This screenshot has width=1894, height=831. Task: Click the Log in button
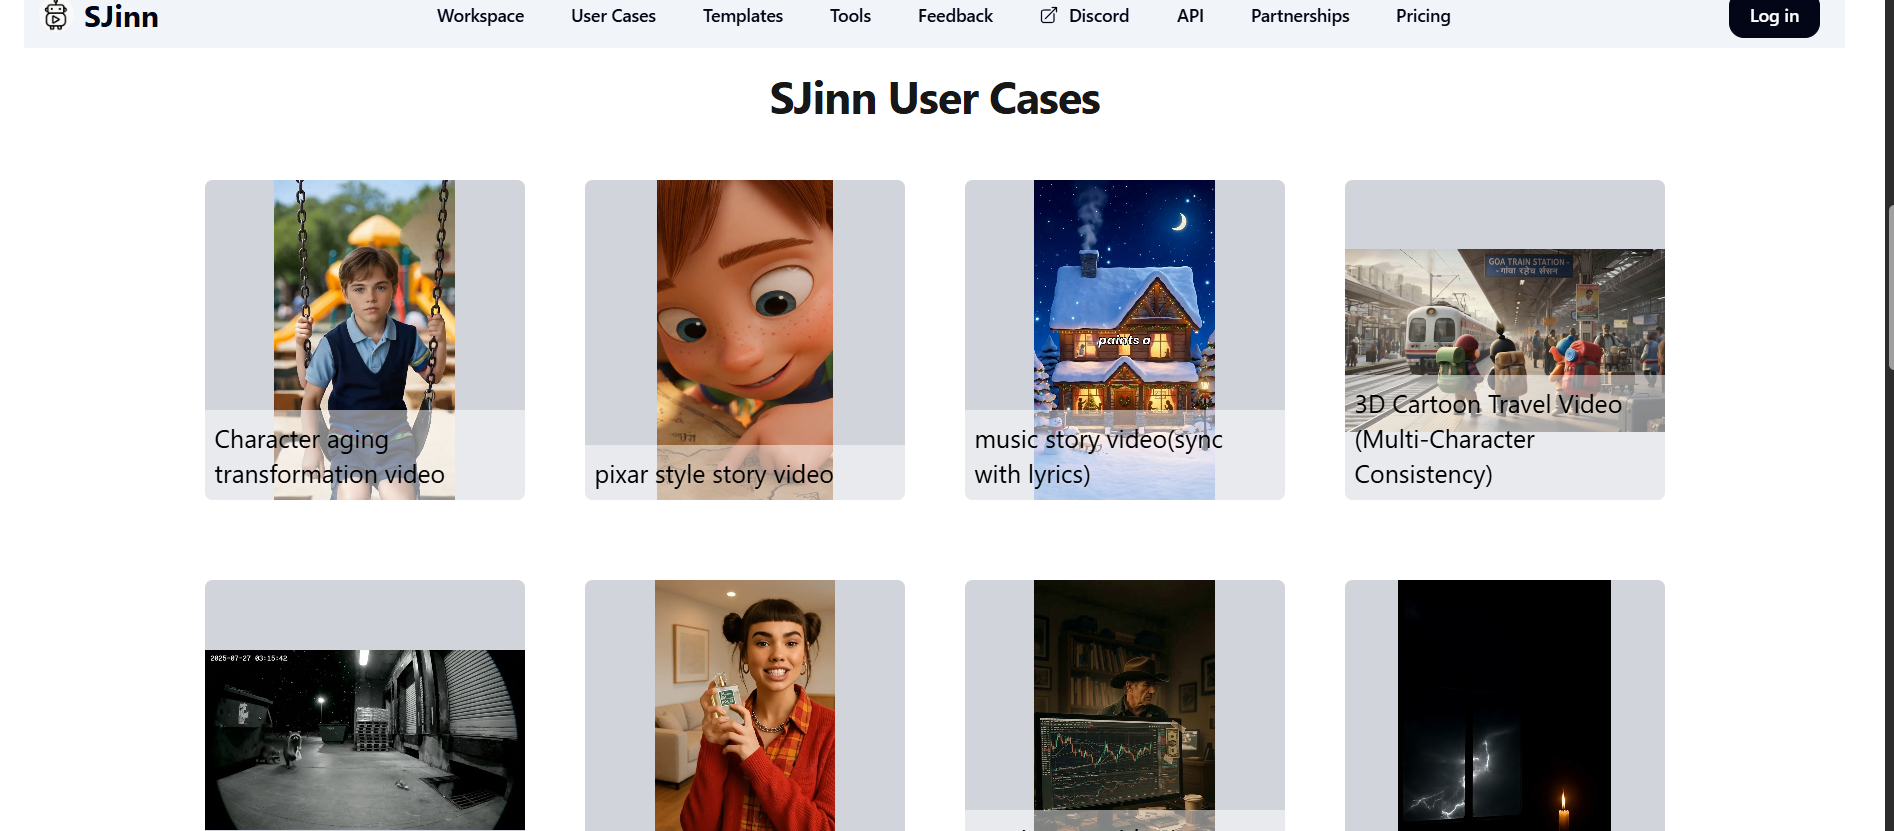[x=1774, y=17]
